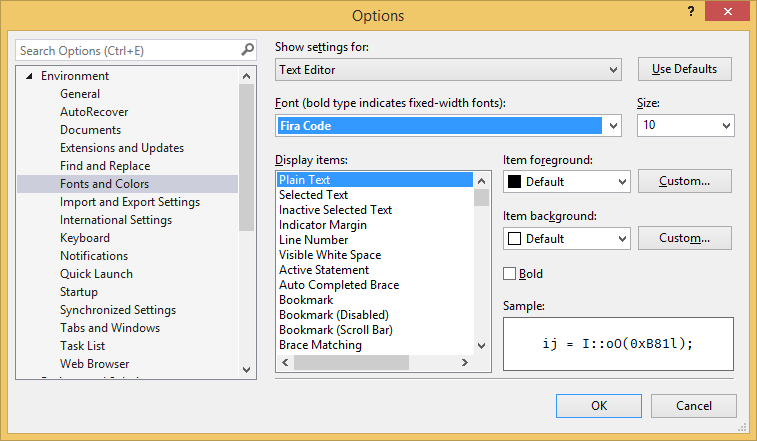Click the help question mark icon
757x441 pixels.
(690, 12)
